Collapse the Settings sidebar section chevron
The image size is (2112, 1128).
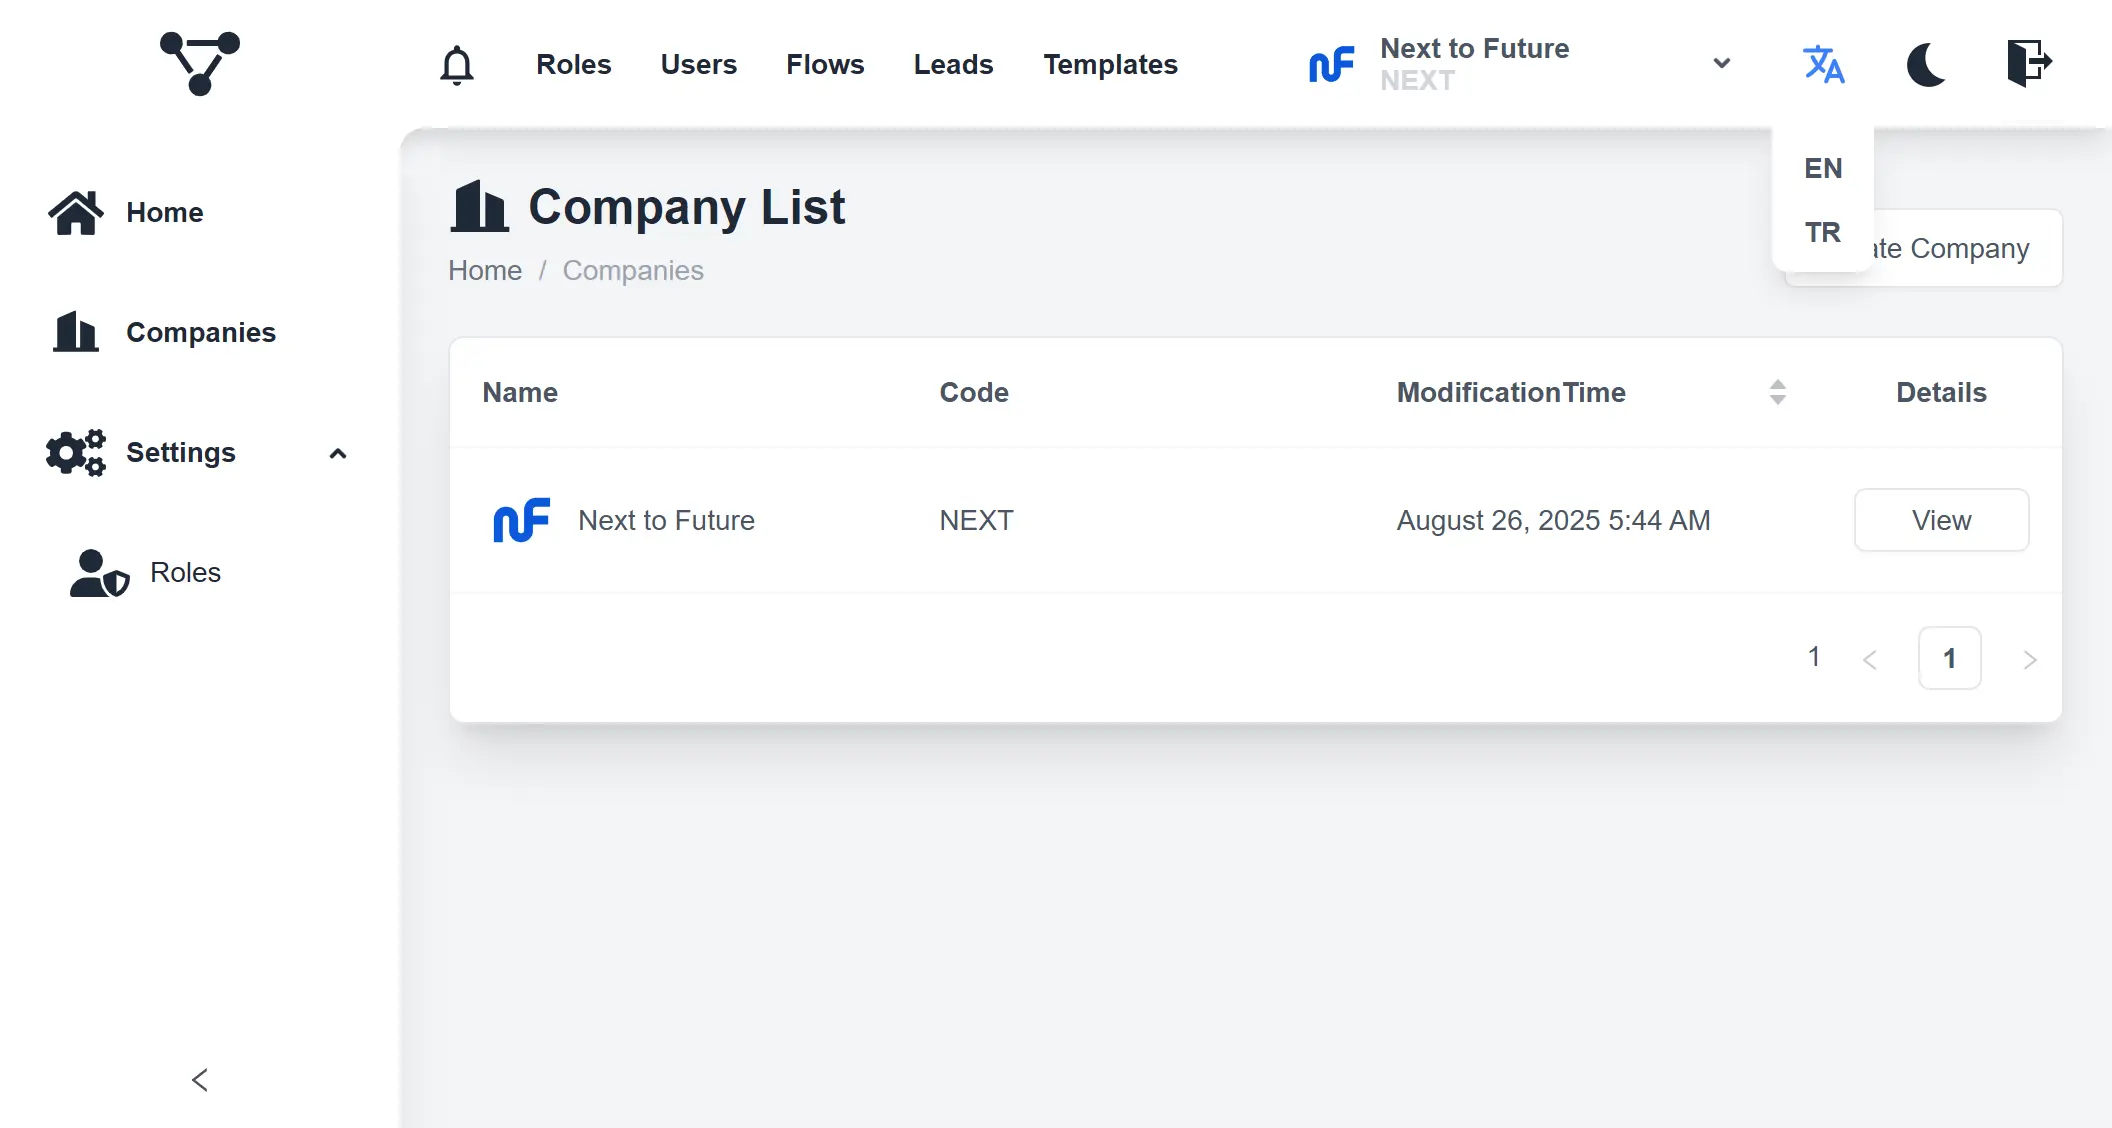338,454
